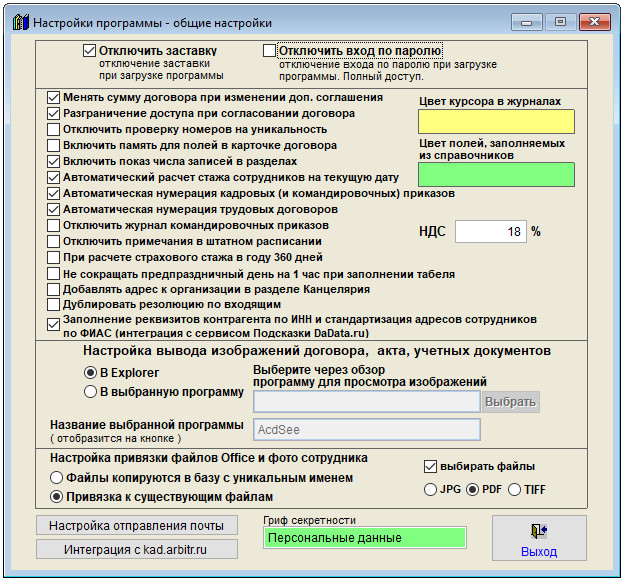Click the AcdSee program name field
The height and width of the screenshot is (582, 621).
367,430
